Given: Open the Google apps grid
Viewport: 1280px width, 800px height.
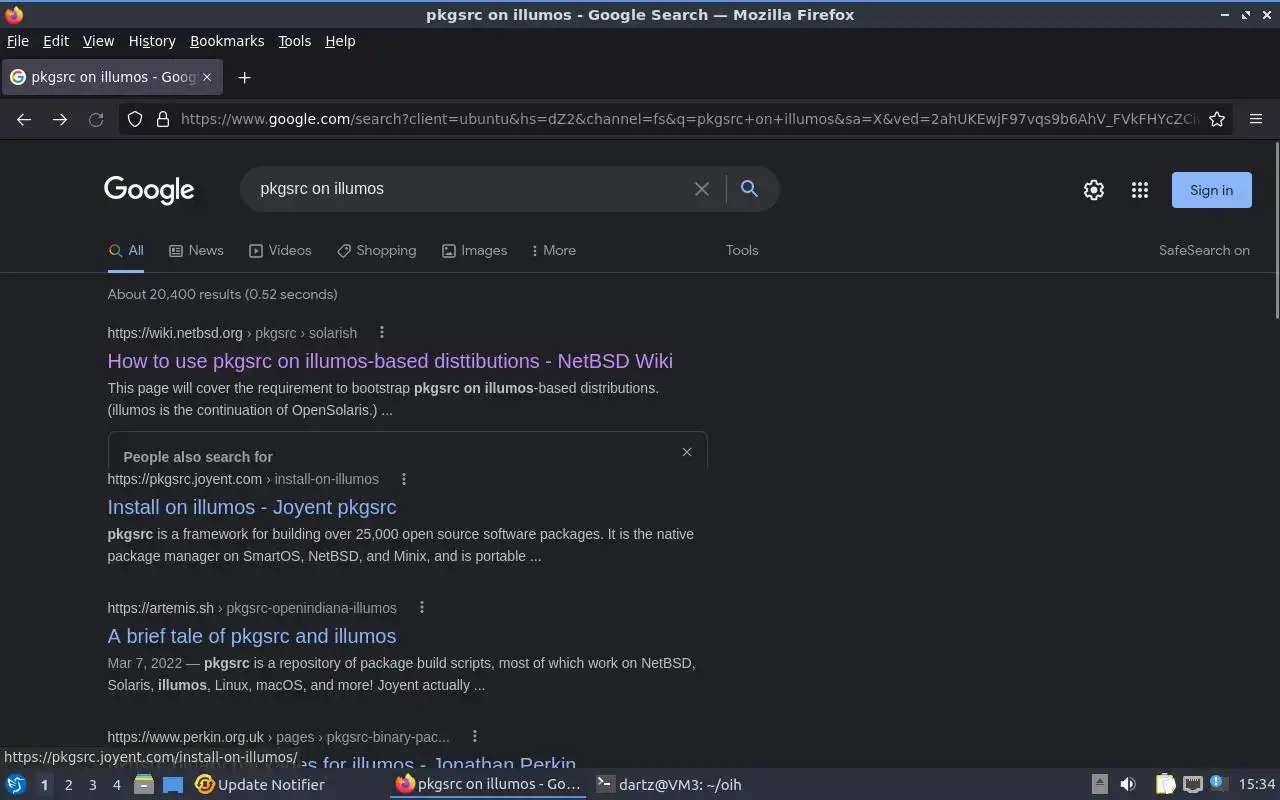Looking at the screenshot, I should pos(1140,190).
